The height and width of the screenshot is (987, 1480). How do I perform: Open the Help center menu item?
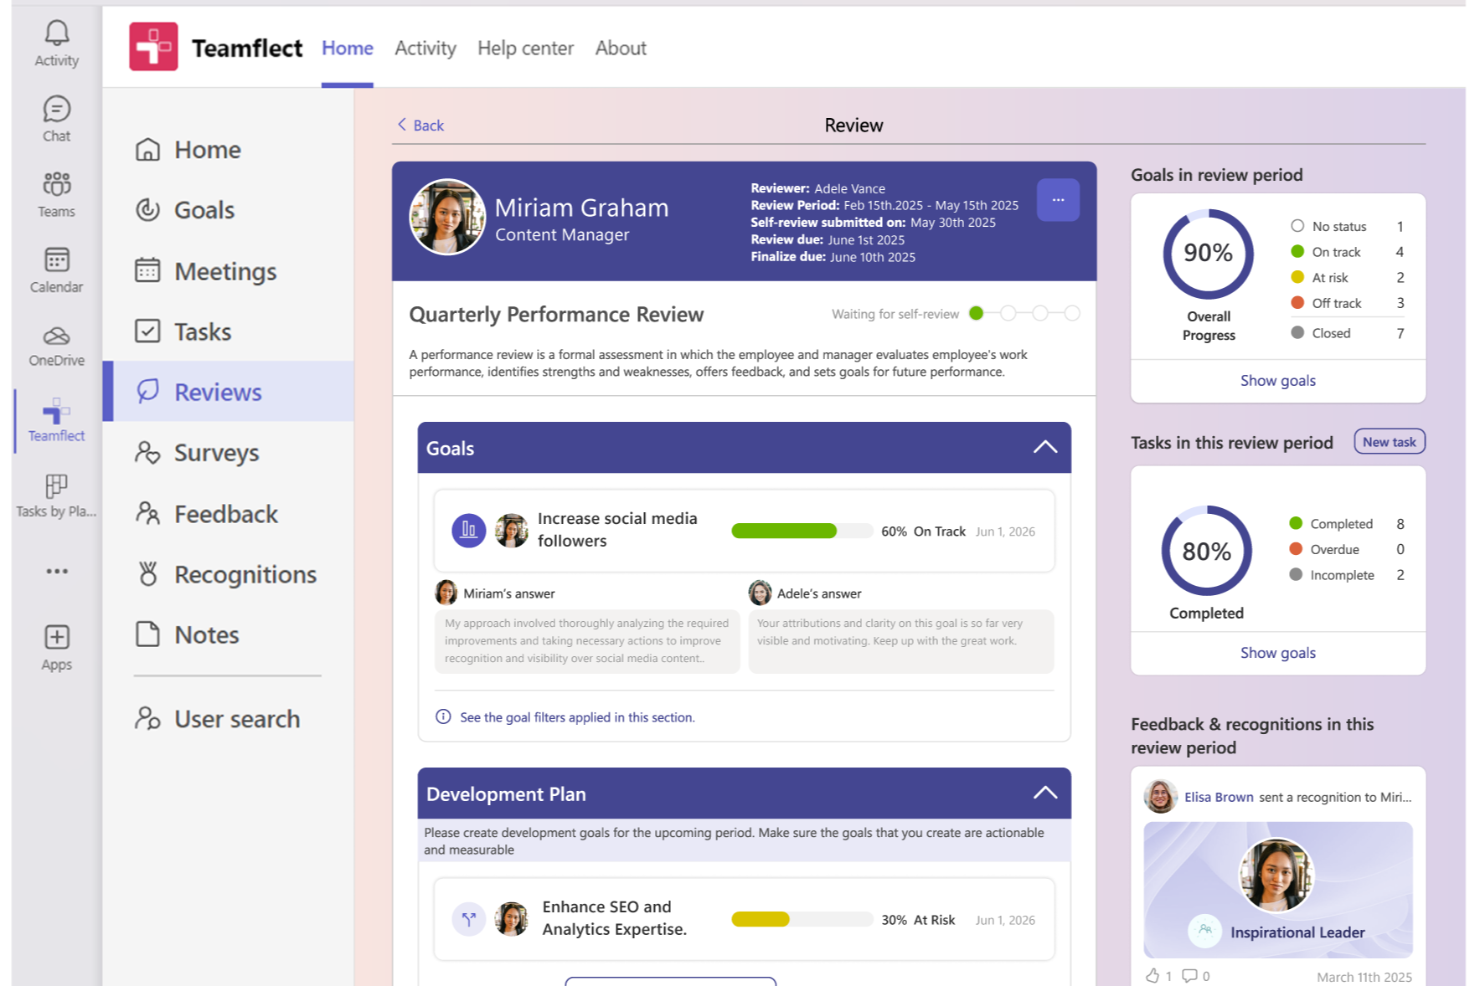pyautogui.click(x=525, y=47)
